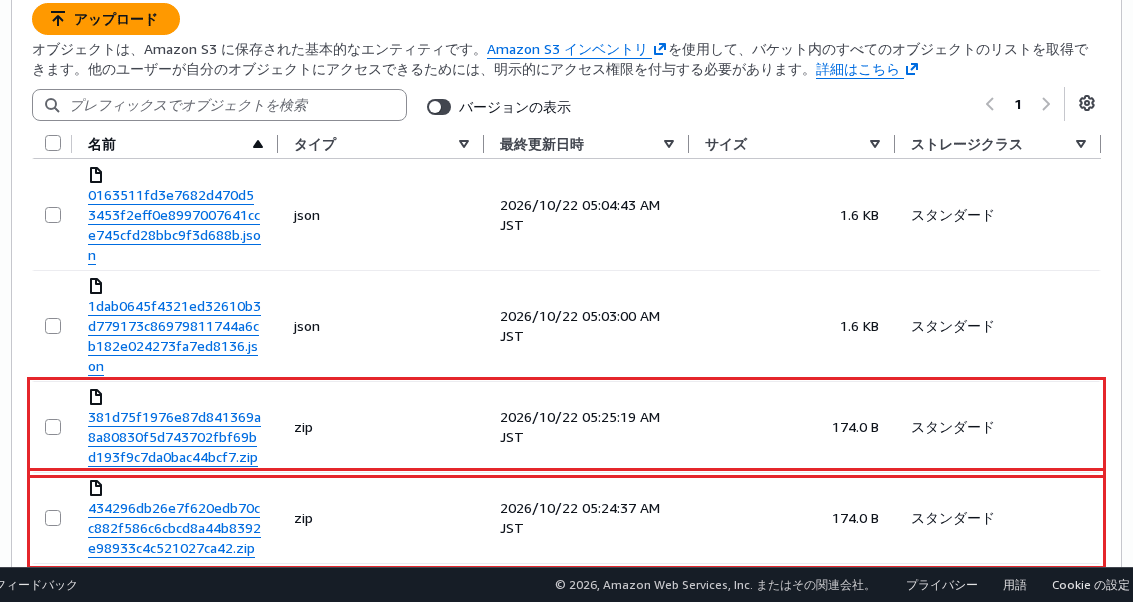Sort the 最終更新日時 column
Screen dimensions: 1133x602
(x=669, y=145)
